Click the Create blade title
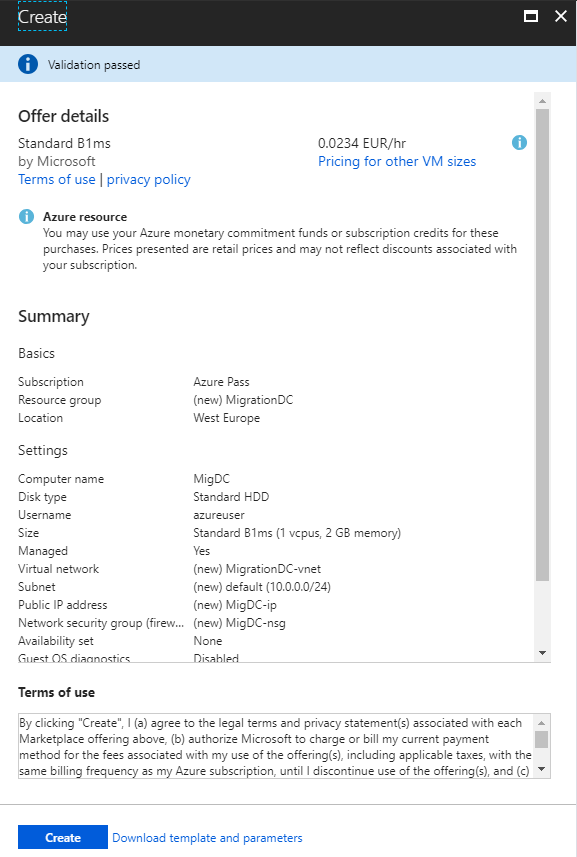 click(43, 16)
